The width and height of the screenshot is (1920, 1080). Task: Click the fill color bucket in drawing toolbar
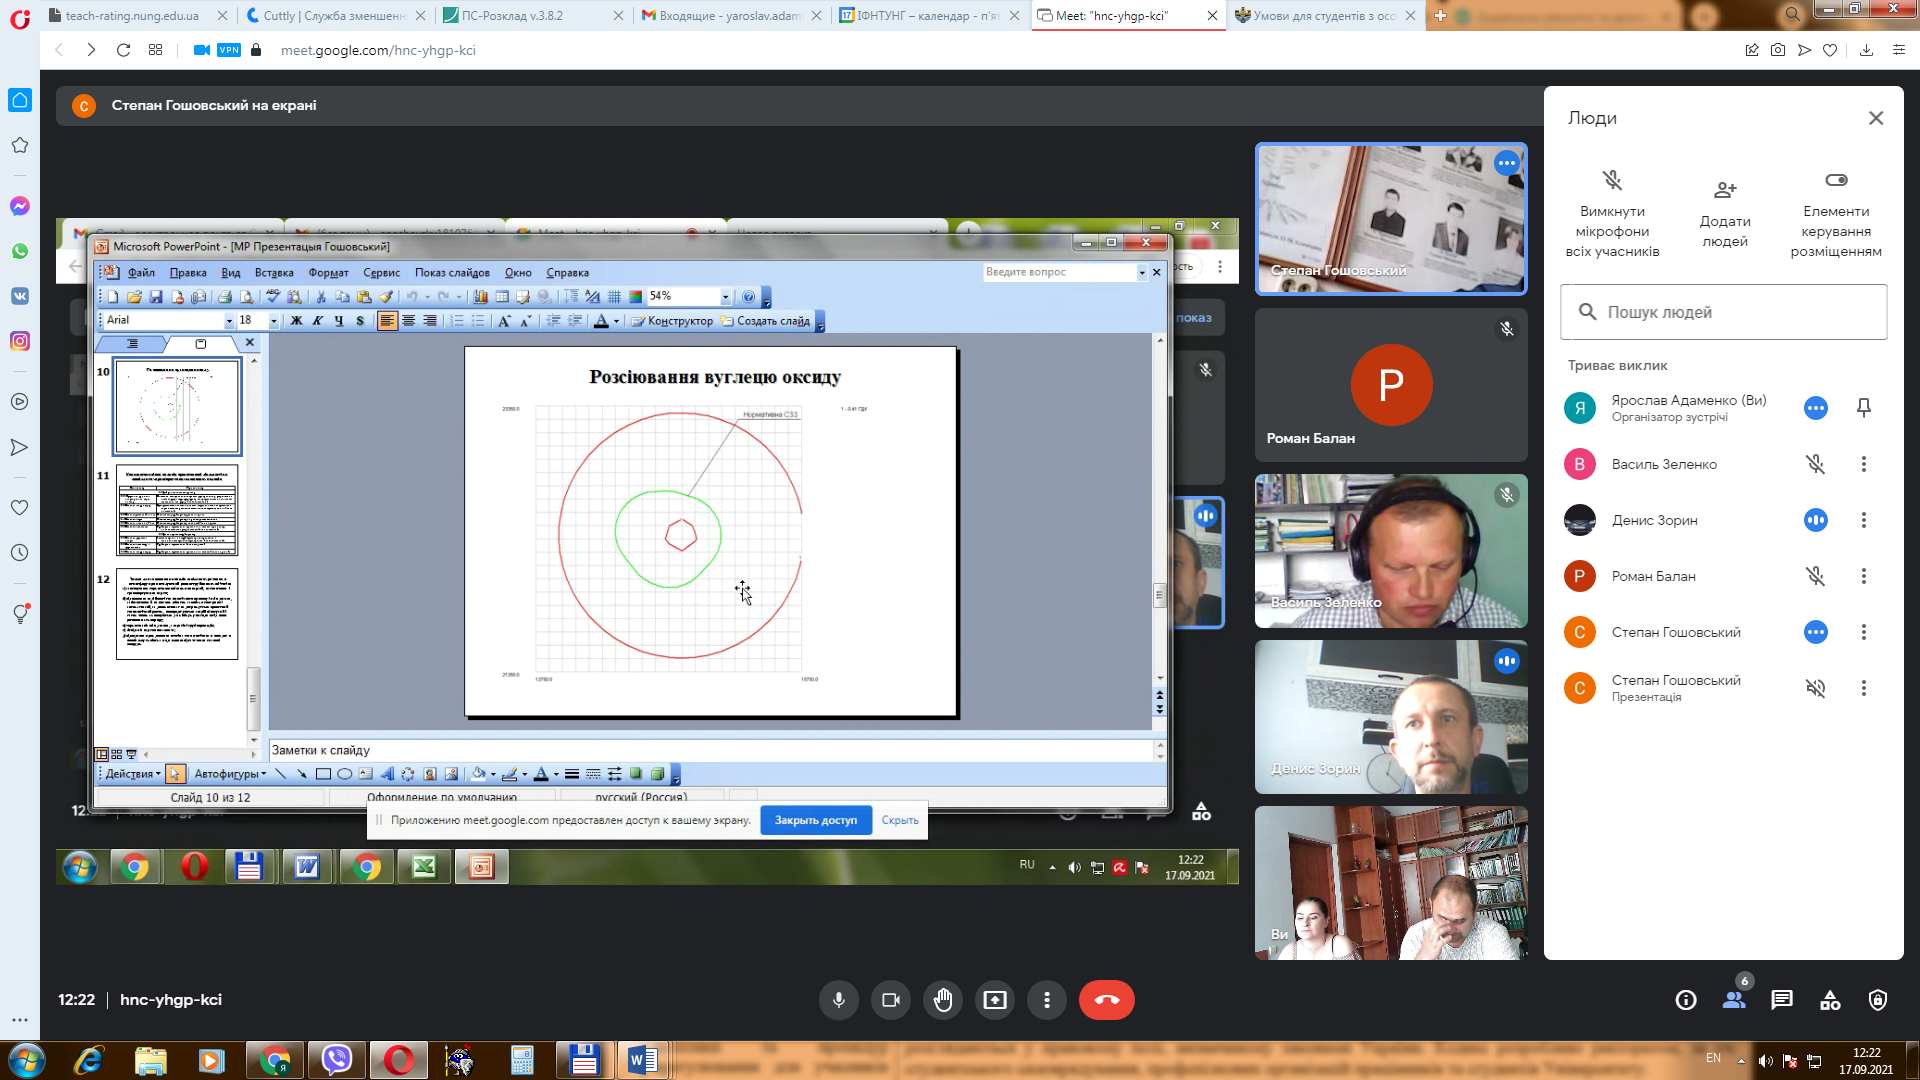point(478,774)
